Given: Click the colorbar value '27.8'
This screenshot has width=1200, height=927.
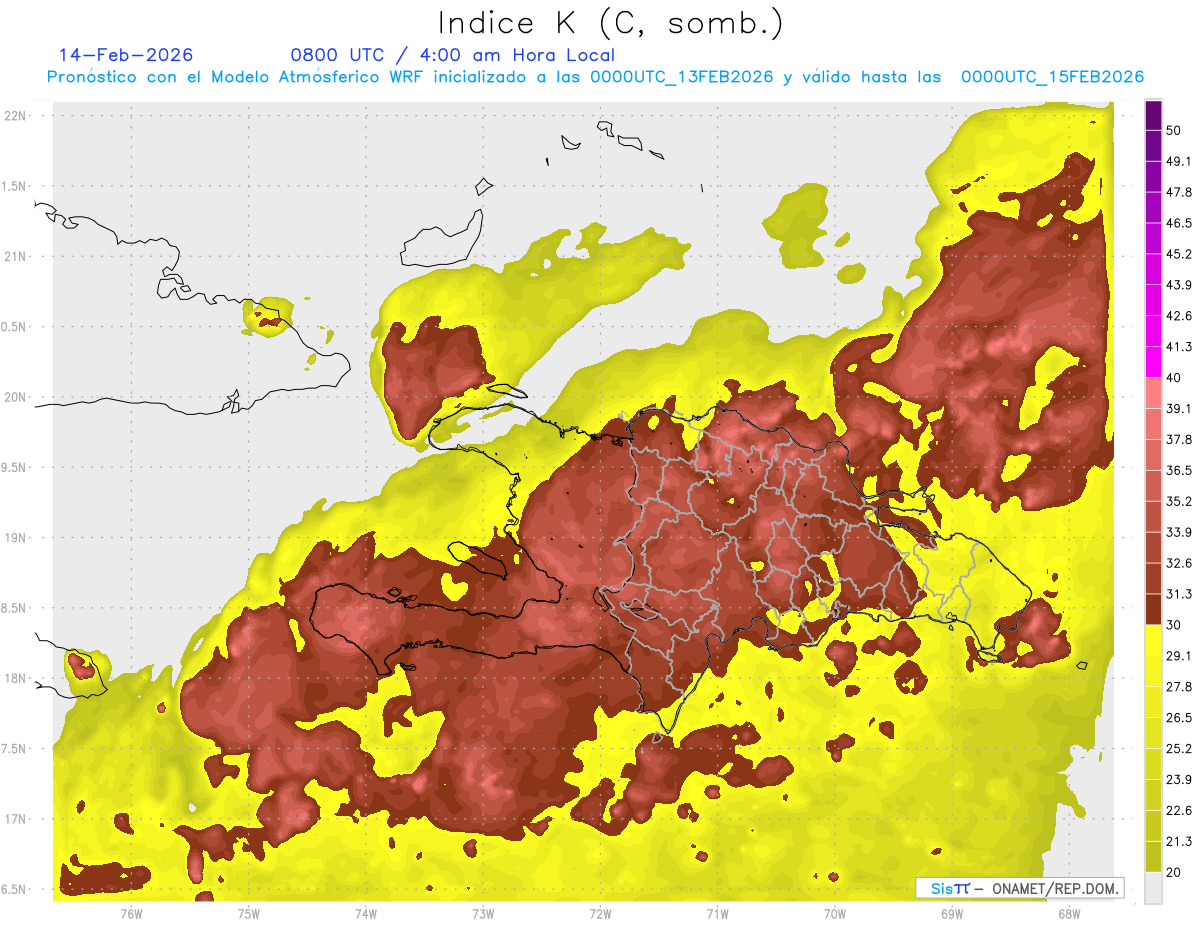Looking at the screenshot, I should click(1179, 687).
